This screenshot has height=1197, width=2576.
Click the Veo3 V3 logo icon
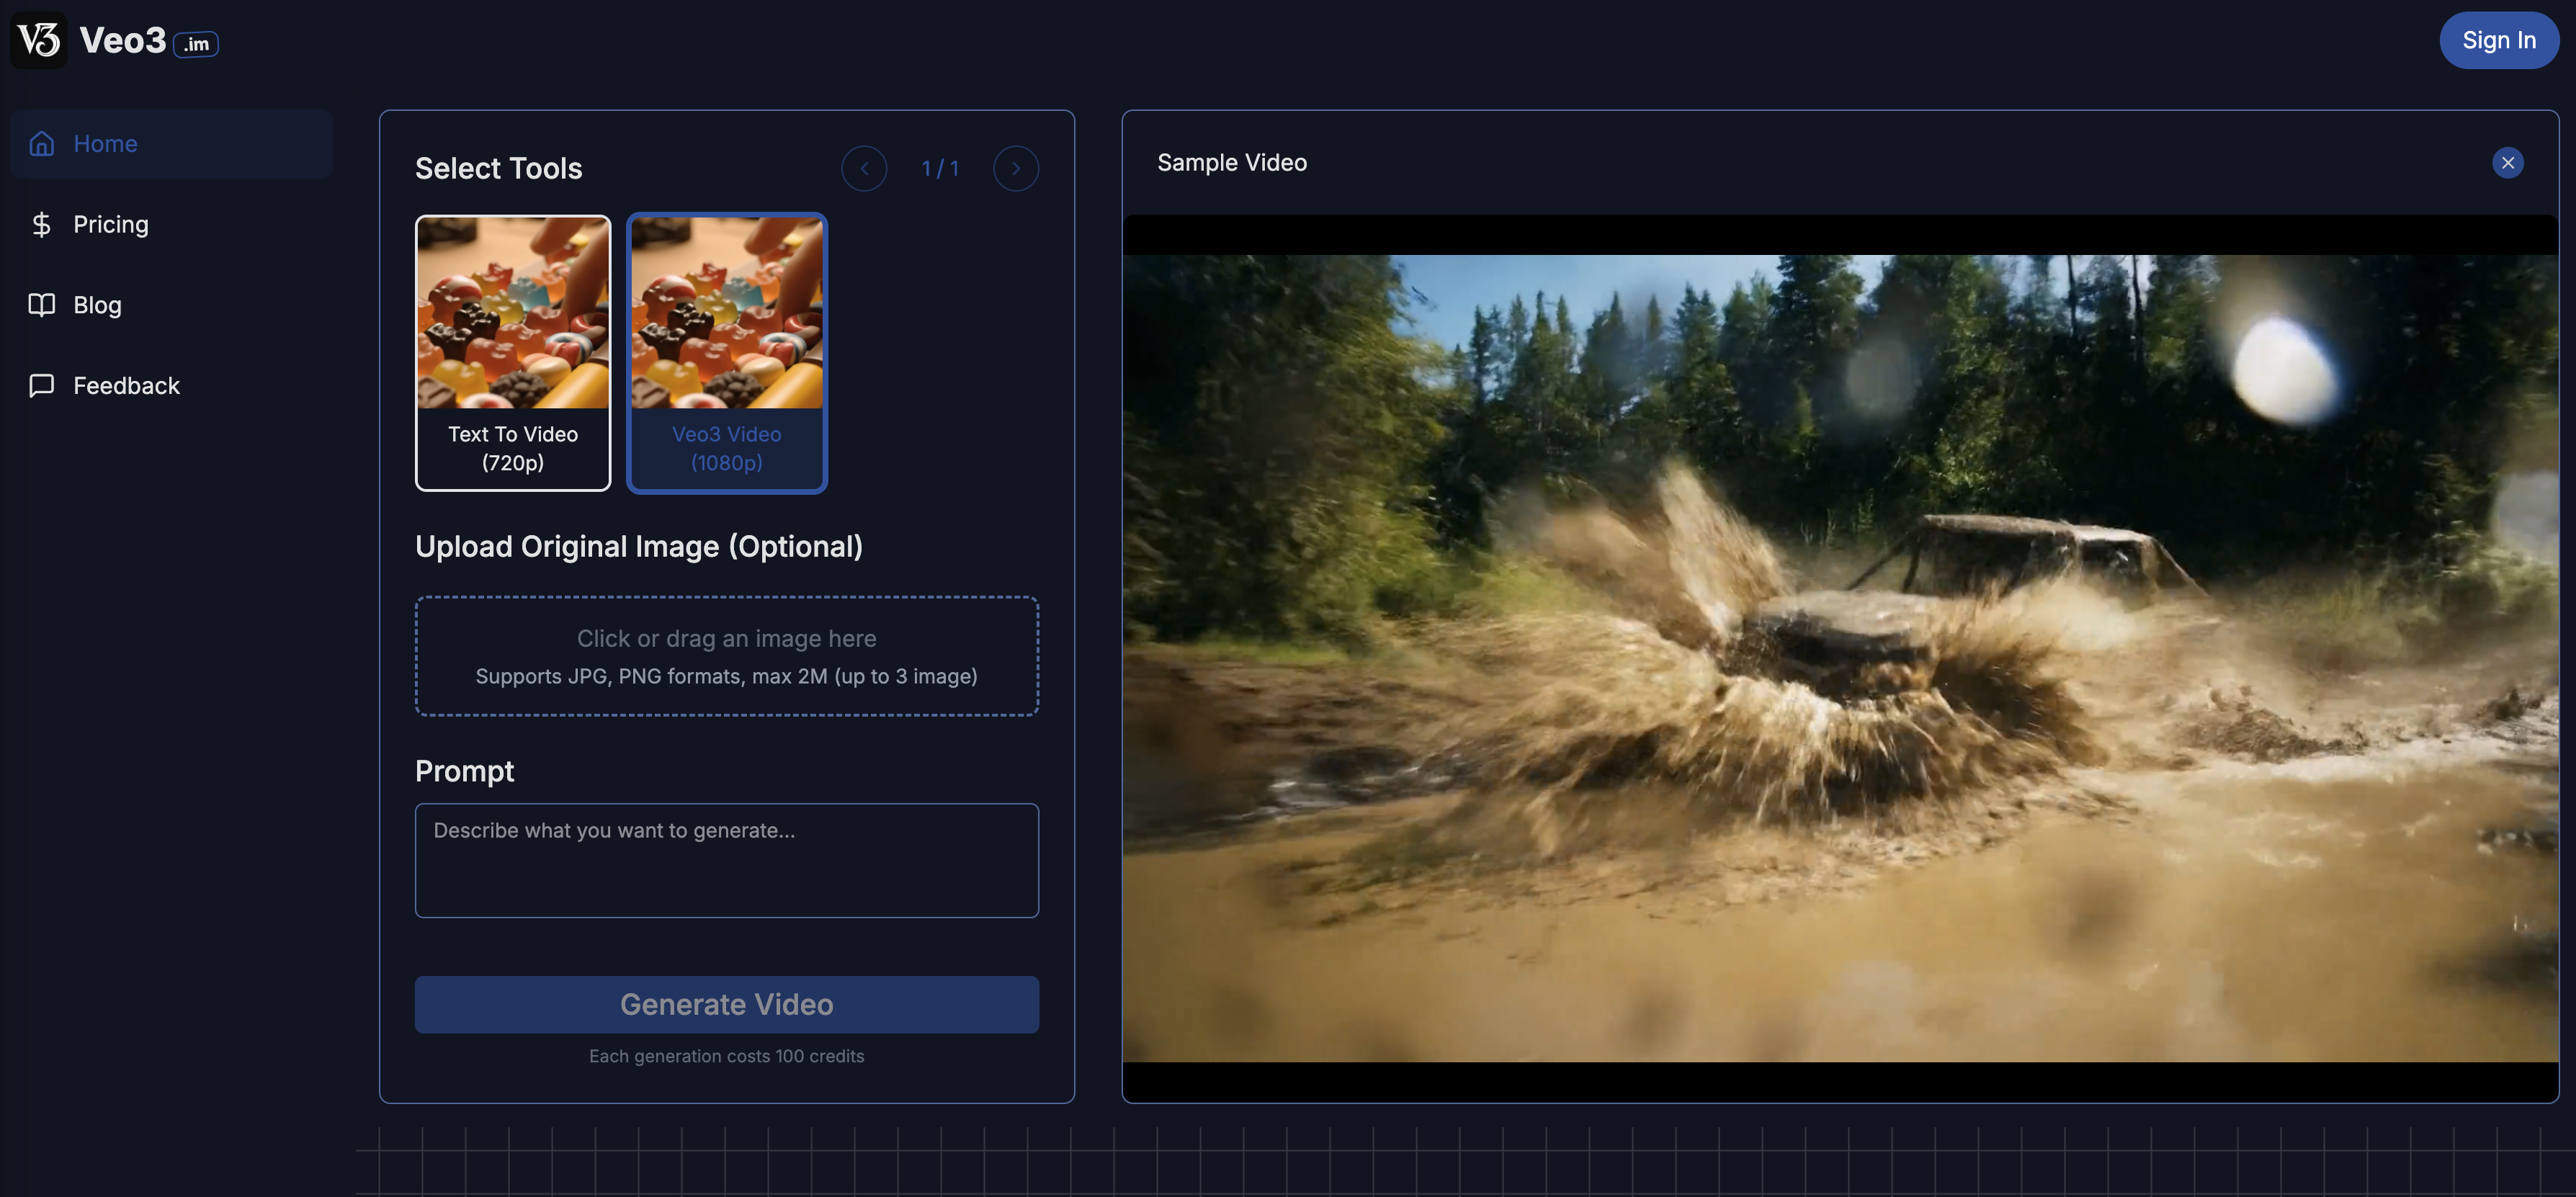39,40
